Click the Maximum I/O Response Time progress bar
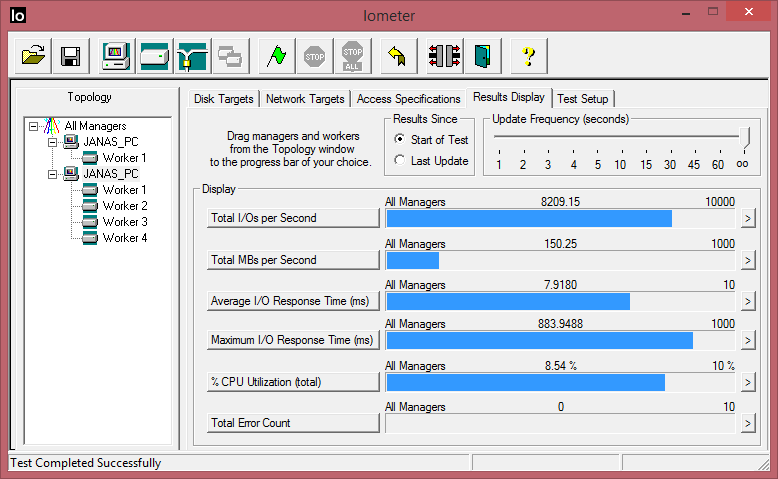The width and height of the screenshot is (778, 479). coord(560,341)
